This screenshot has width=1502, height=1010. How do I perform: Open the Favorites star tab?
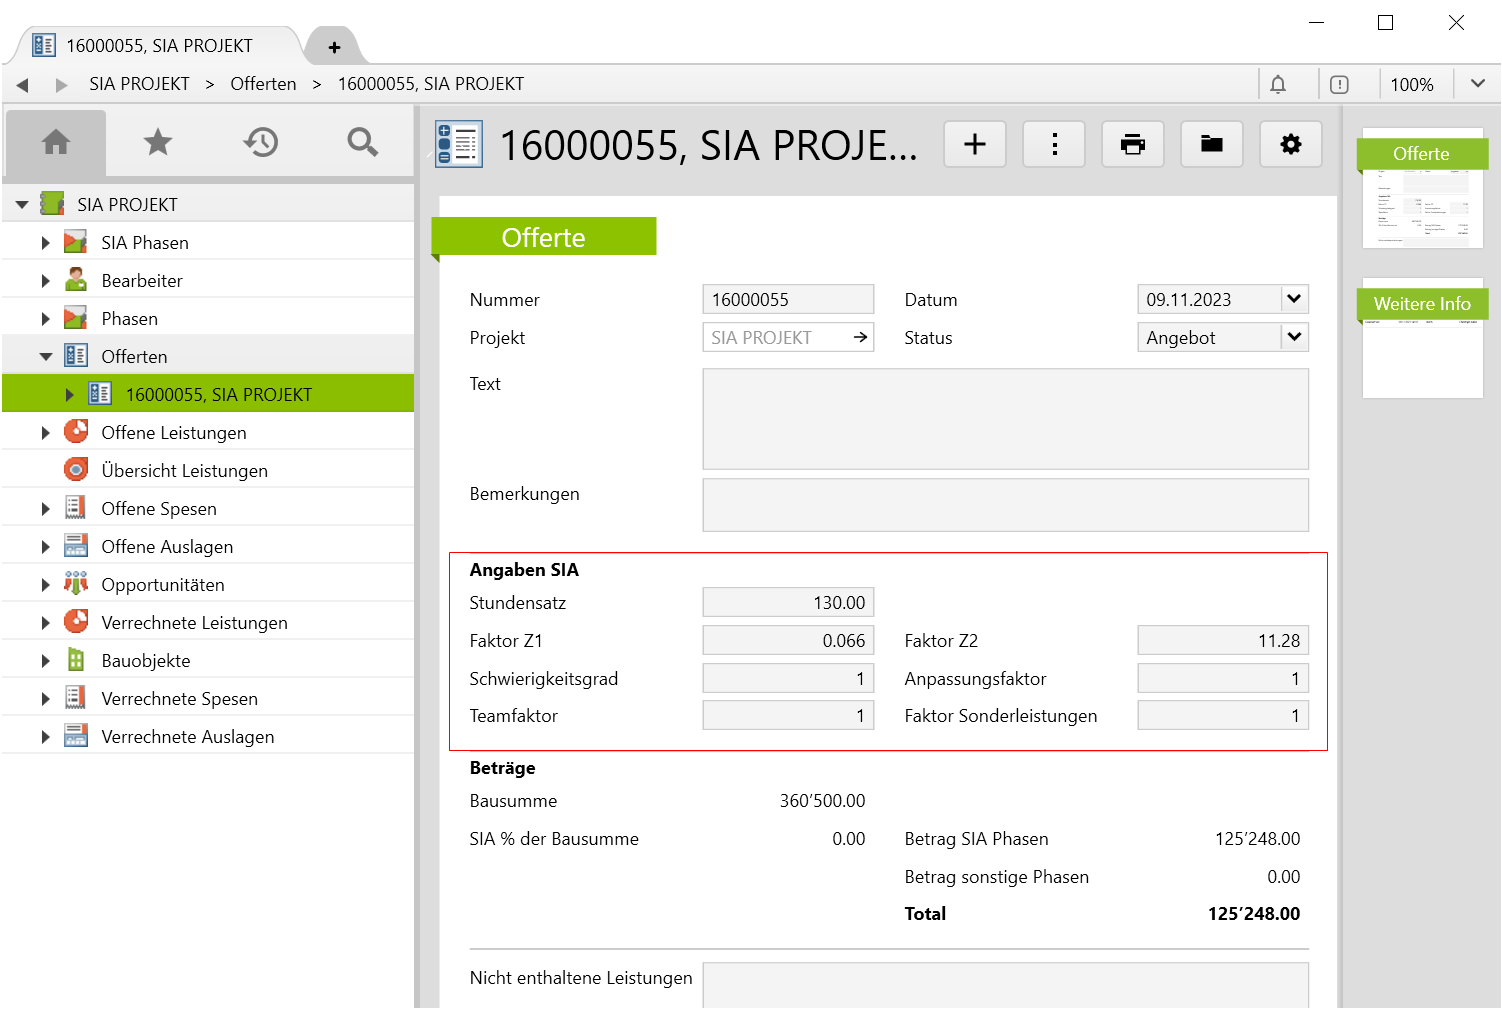coord(158,143)
